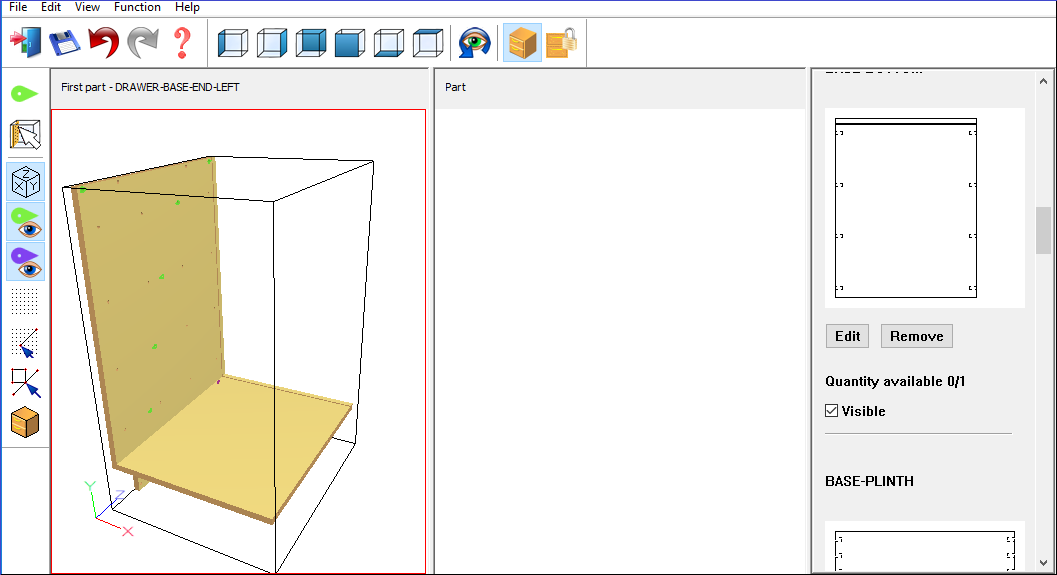The height and width of the screenshot is (575, 1057).
Task: Toggle the orange cabinet drawer icon
Action: pyautogui.click(x=522, y=42)
